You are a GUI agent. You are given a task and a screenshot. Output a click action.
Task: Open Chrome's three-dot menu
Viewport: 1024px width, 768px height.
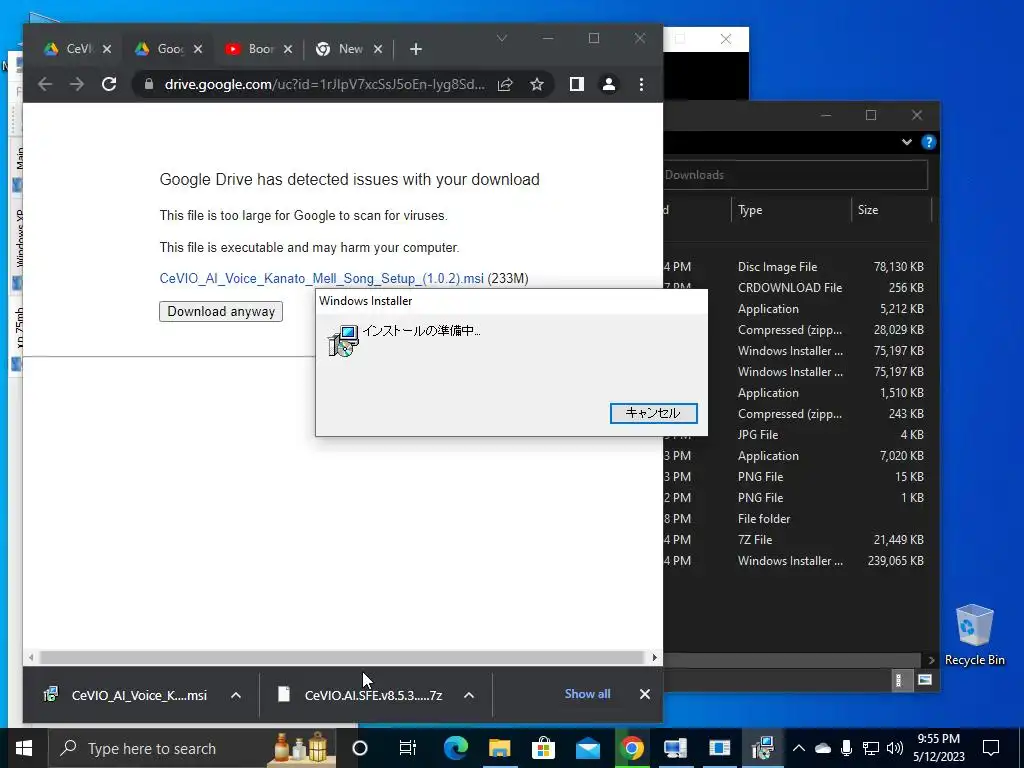click(641, 84)
